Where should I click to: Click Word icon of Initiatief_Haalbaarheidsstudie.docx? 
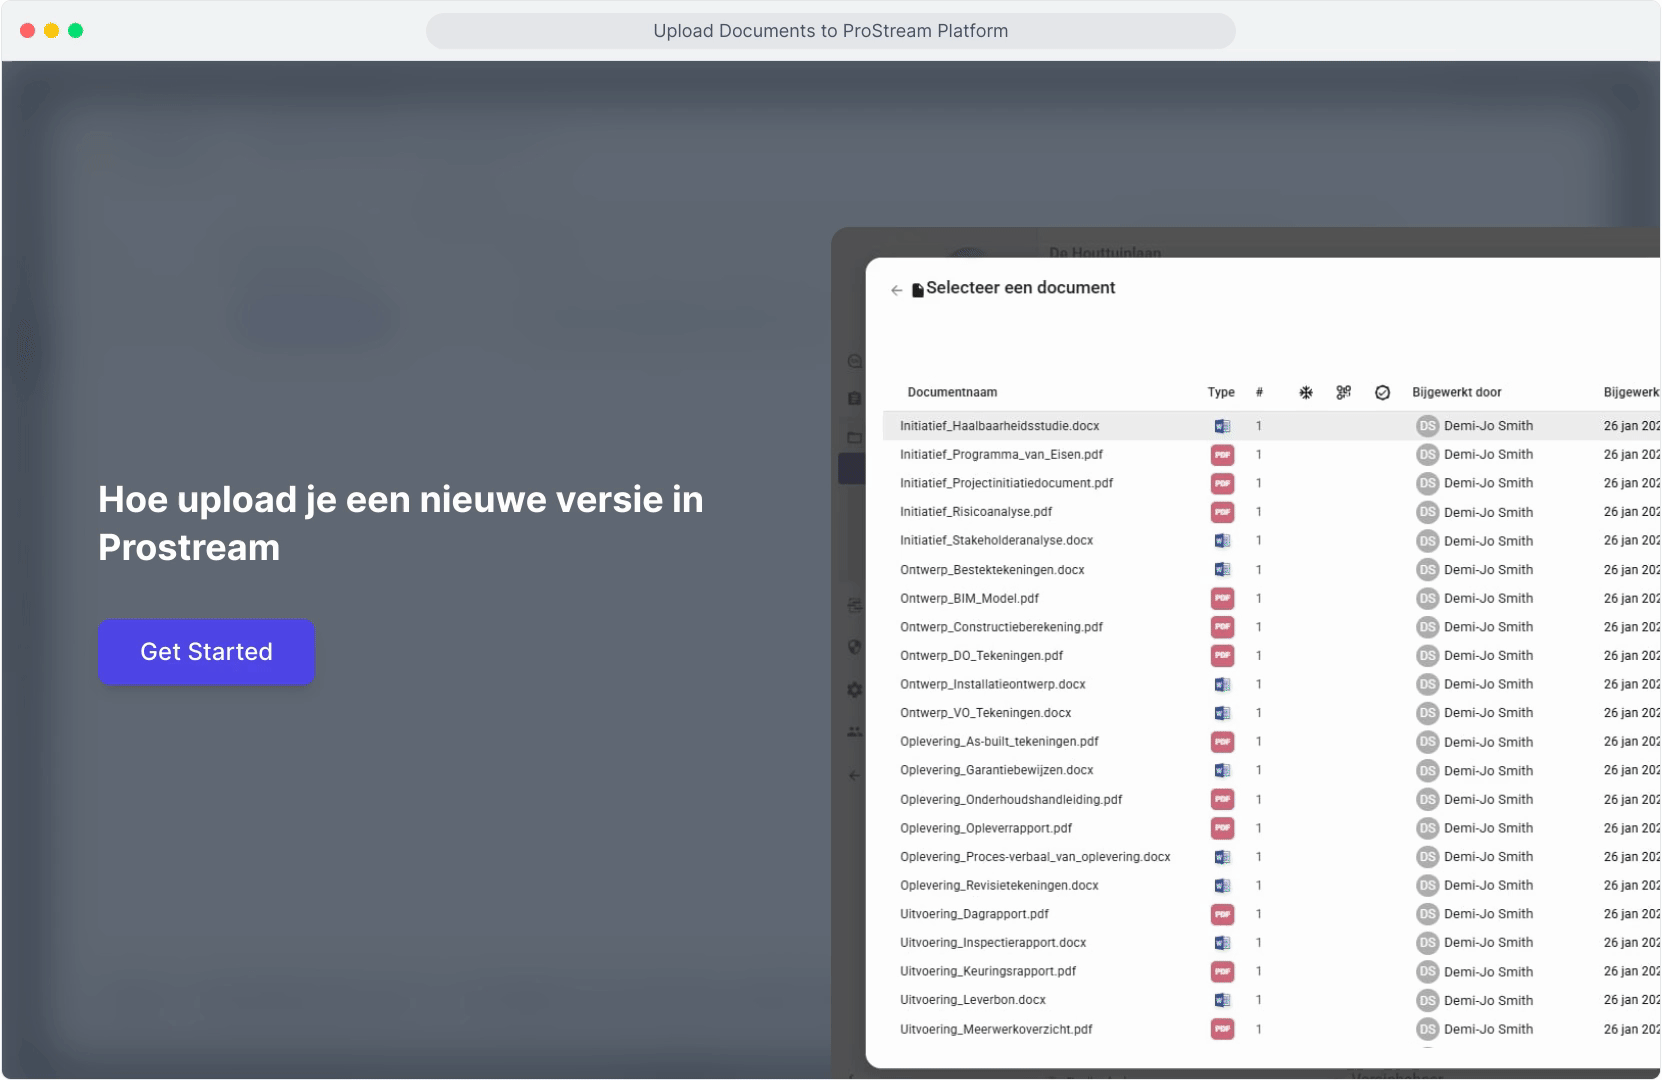(x=1222, y=426)
